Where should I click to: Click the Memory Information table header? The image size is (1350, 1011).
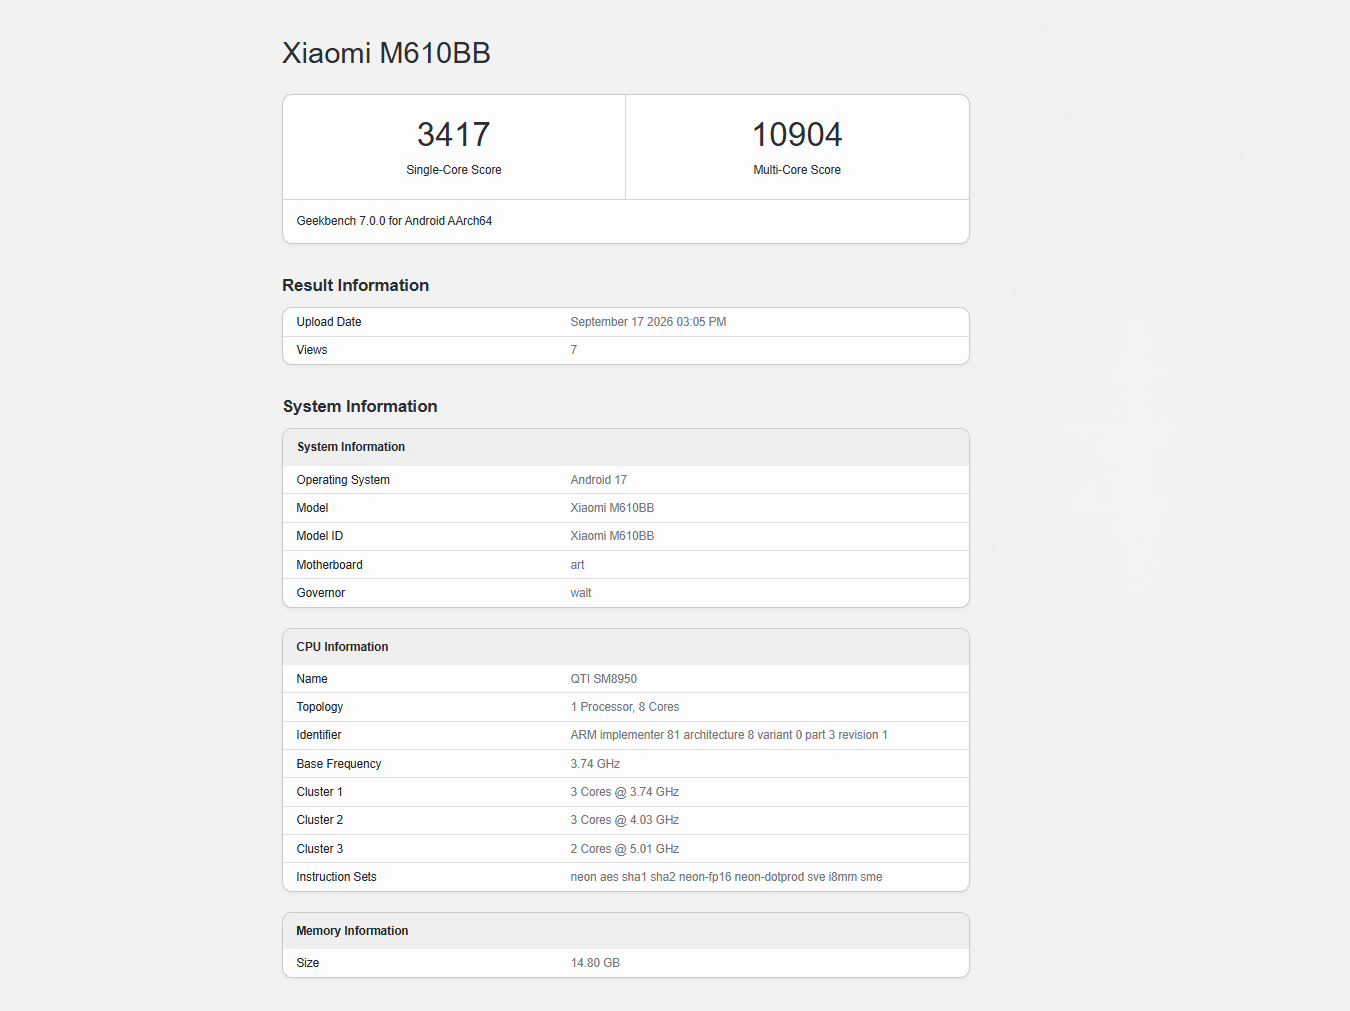[352, 931]
